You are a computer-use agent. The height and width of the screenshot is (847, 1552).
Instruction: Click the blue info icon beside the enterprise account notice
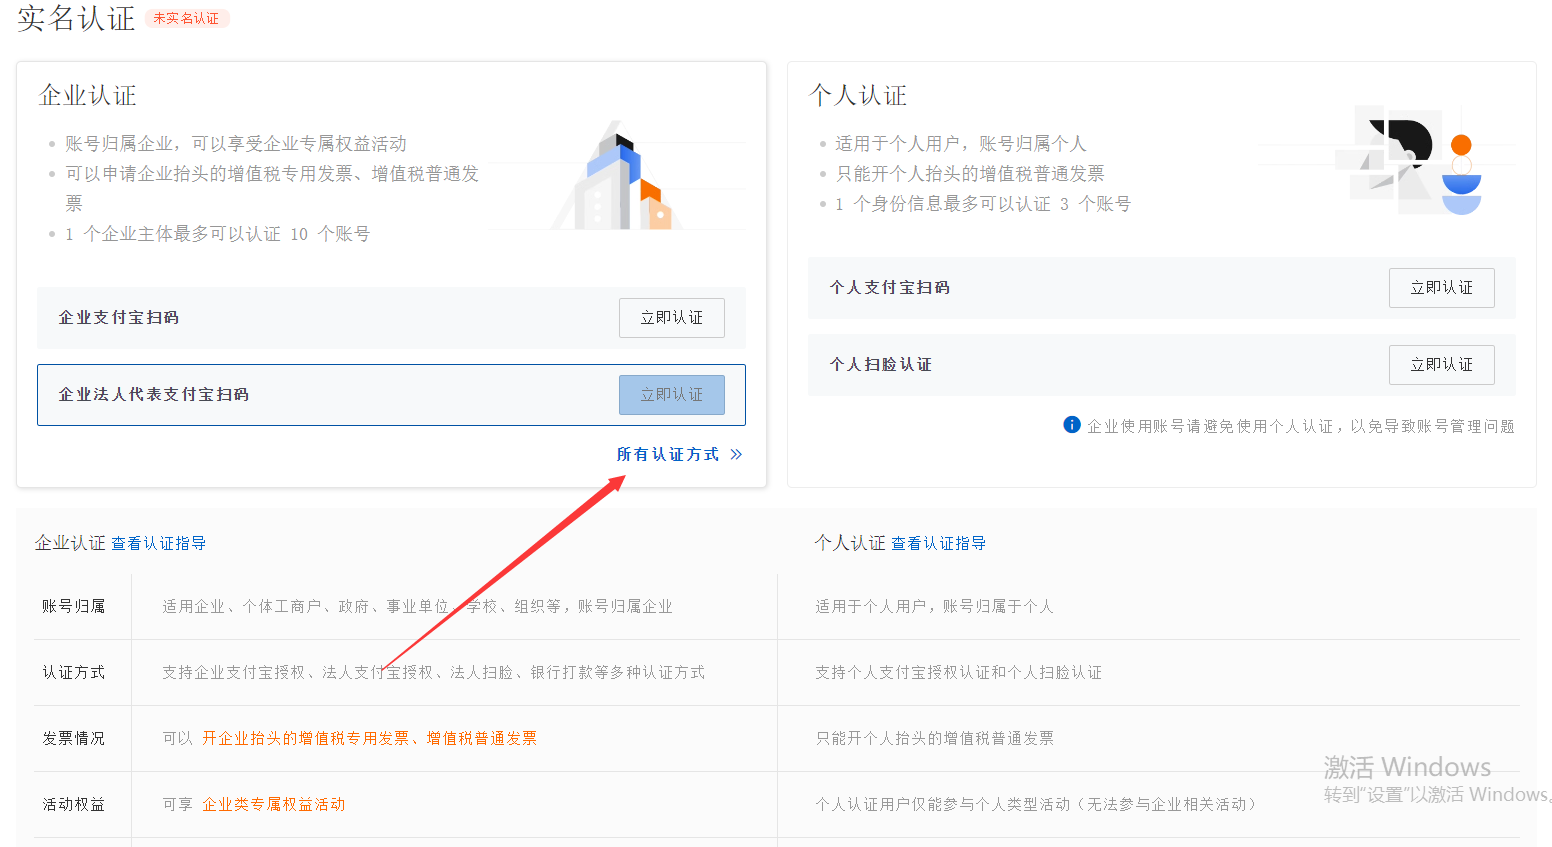click(x=1071, y=425)
